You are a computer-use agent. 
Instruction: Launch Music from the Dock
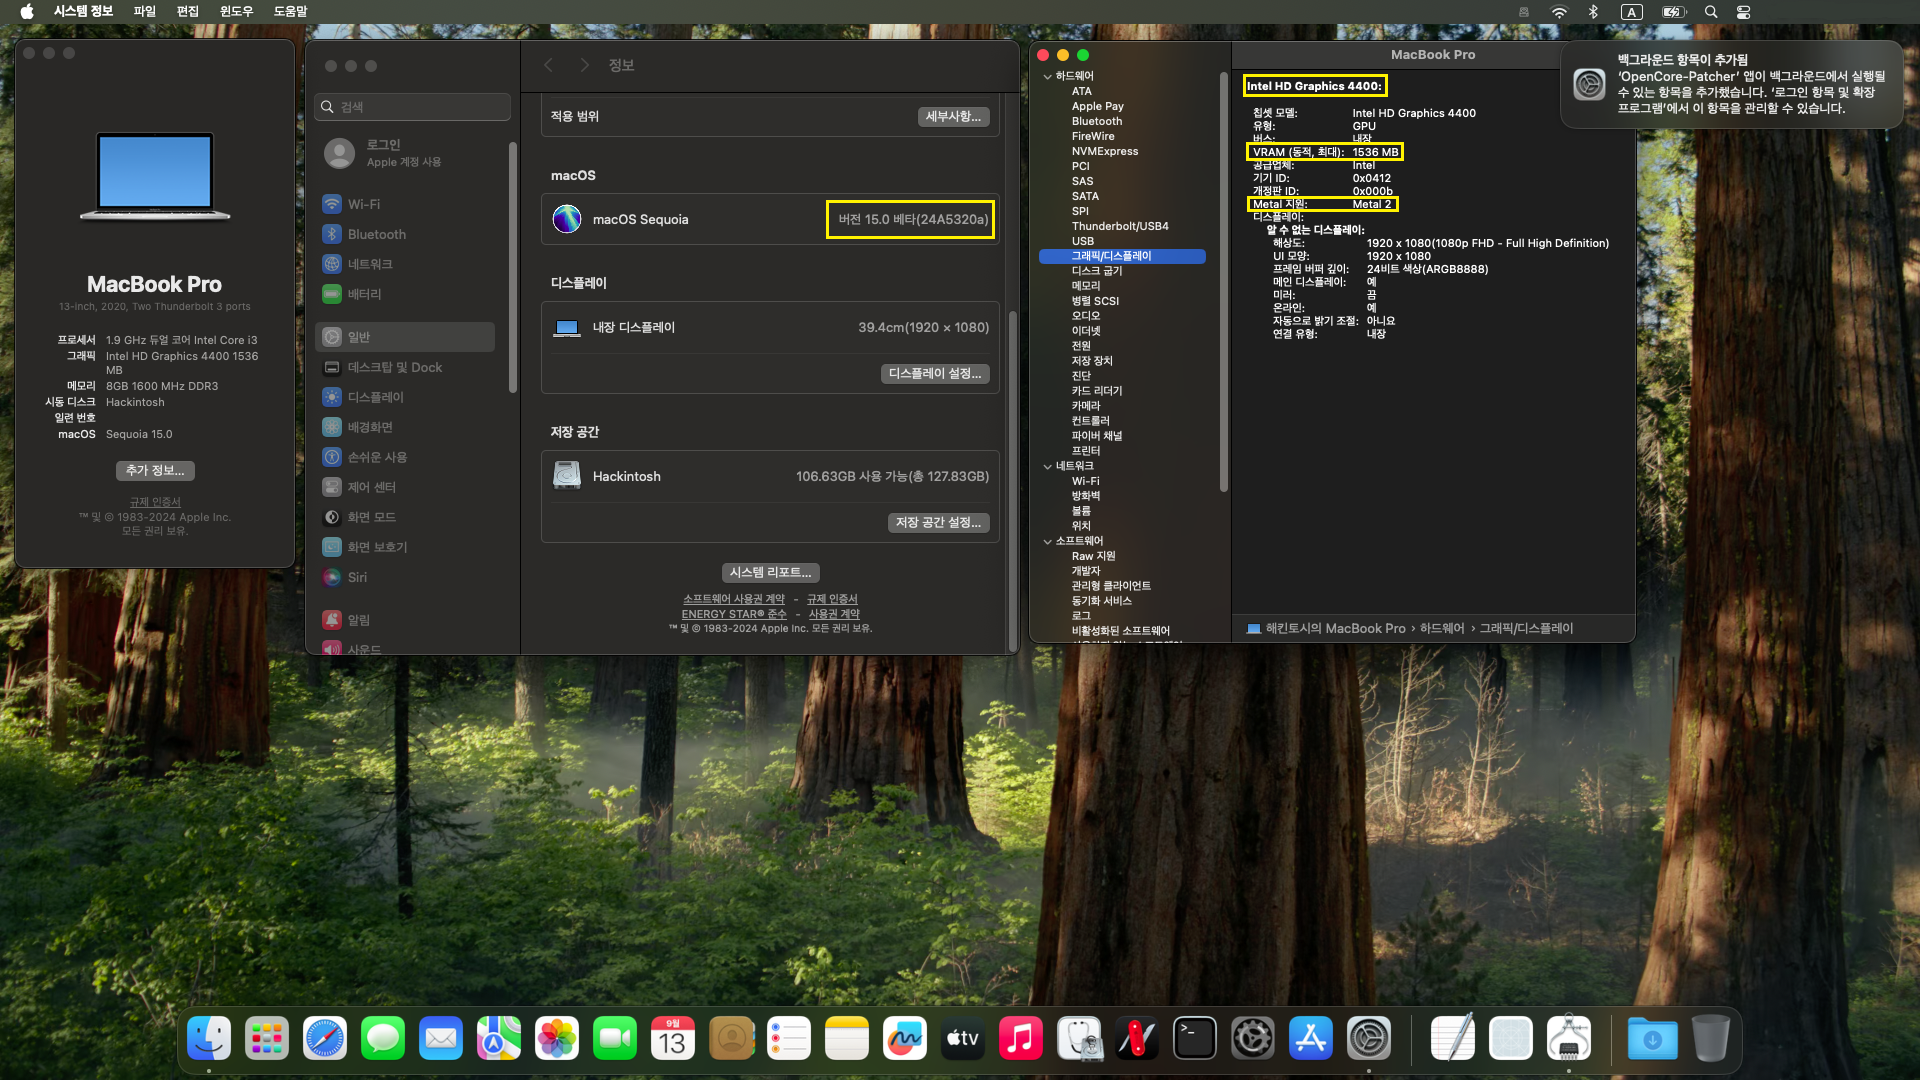pyautogui.click(x=1021, y=1039)
